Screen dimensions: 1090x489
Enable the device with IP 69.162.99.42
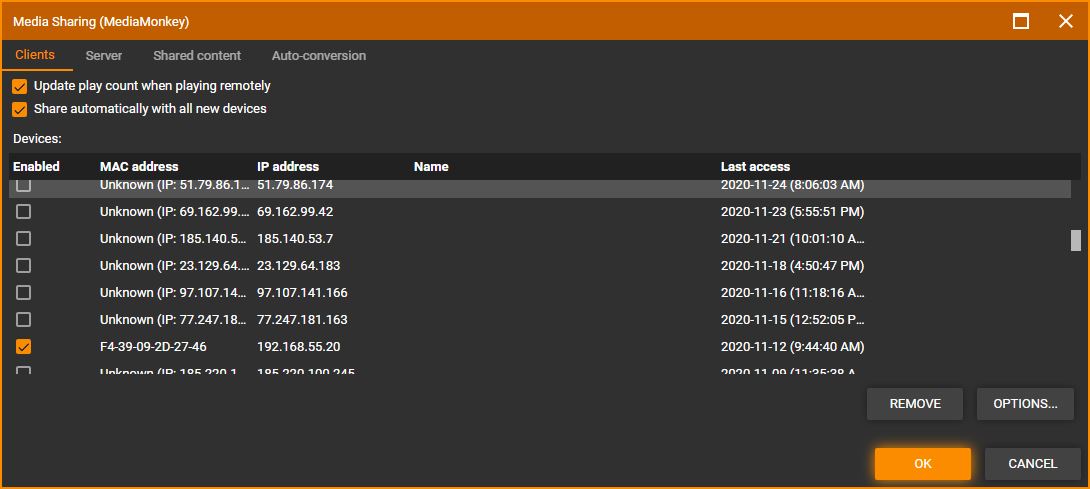click(23, 212)
